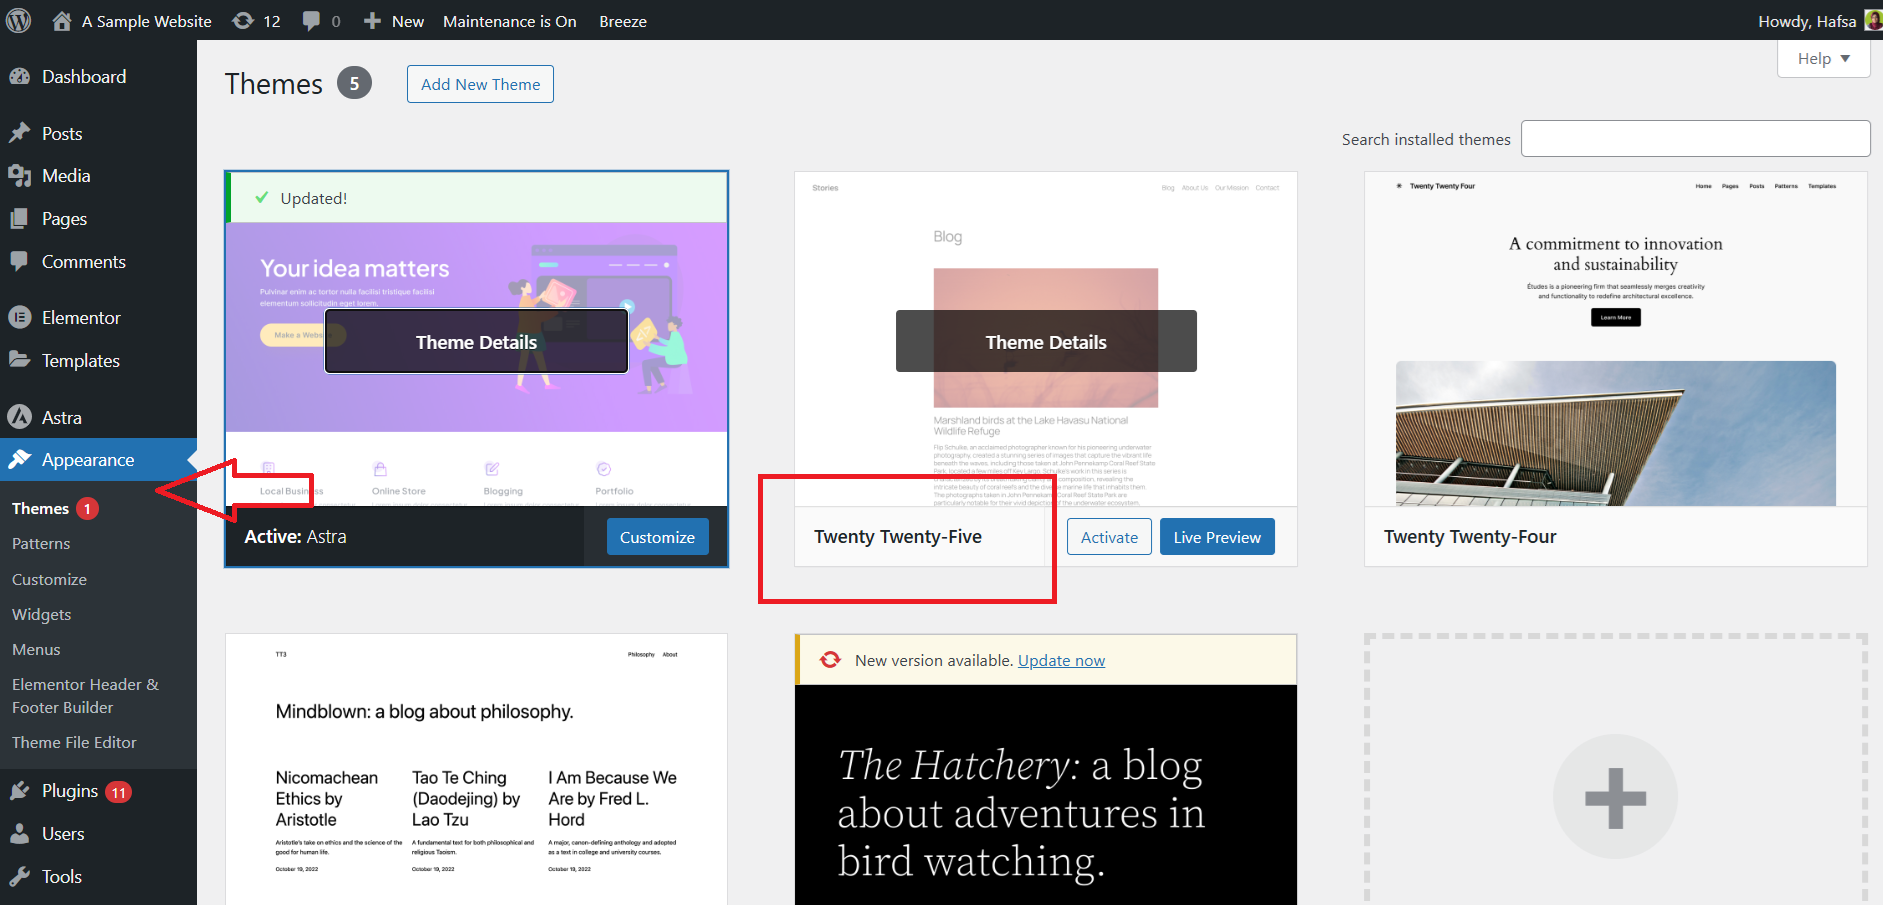The width and height of the screenshot is (1883, 905).
Task: Click Update now for the Hatchery theme
Action: [1061, 660]
